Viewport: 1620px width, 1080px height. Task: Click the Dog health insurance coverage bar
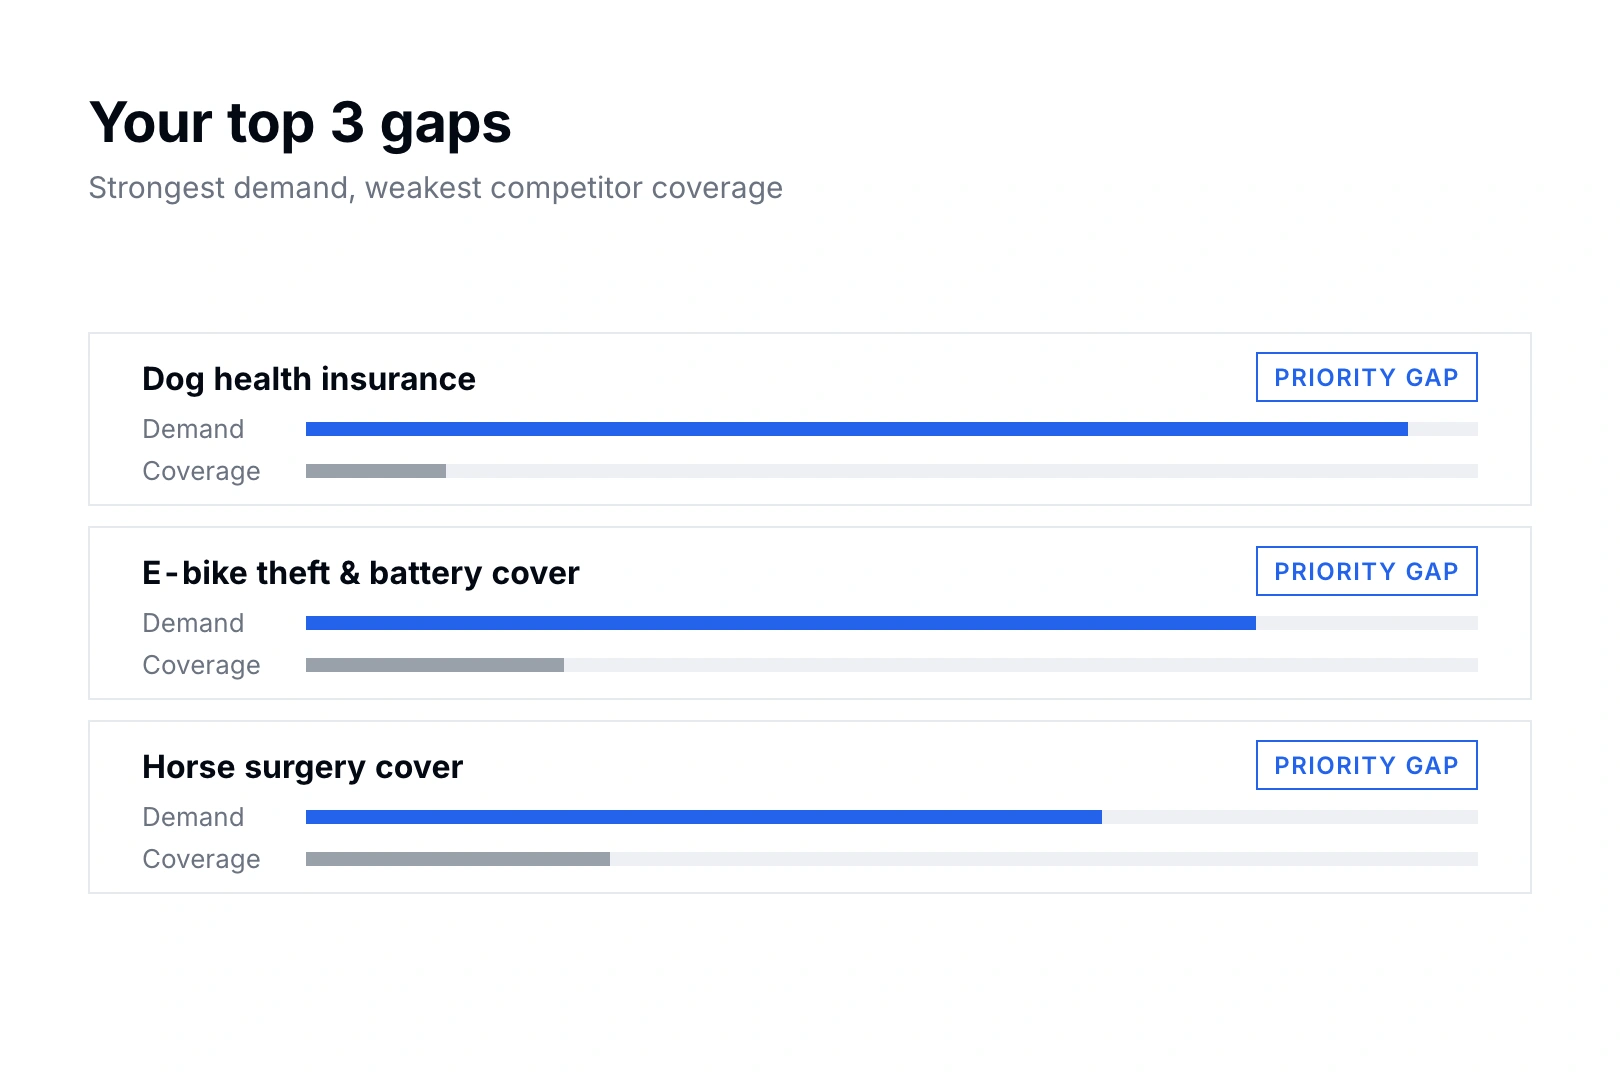pyautogui.click(x=891, y=471)
